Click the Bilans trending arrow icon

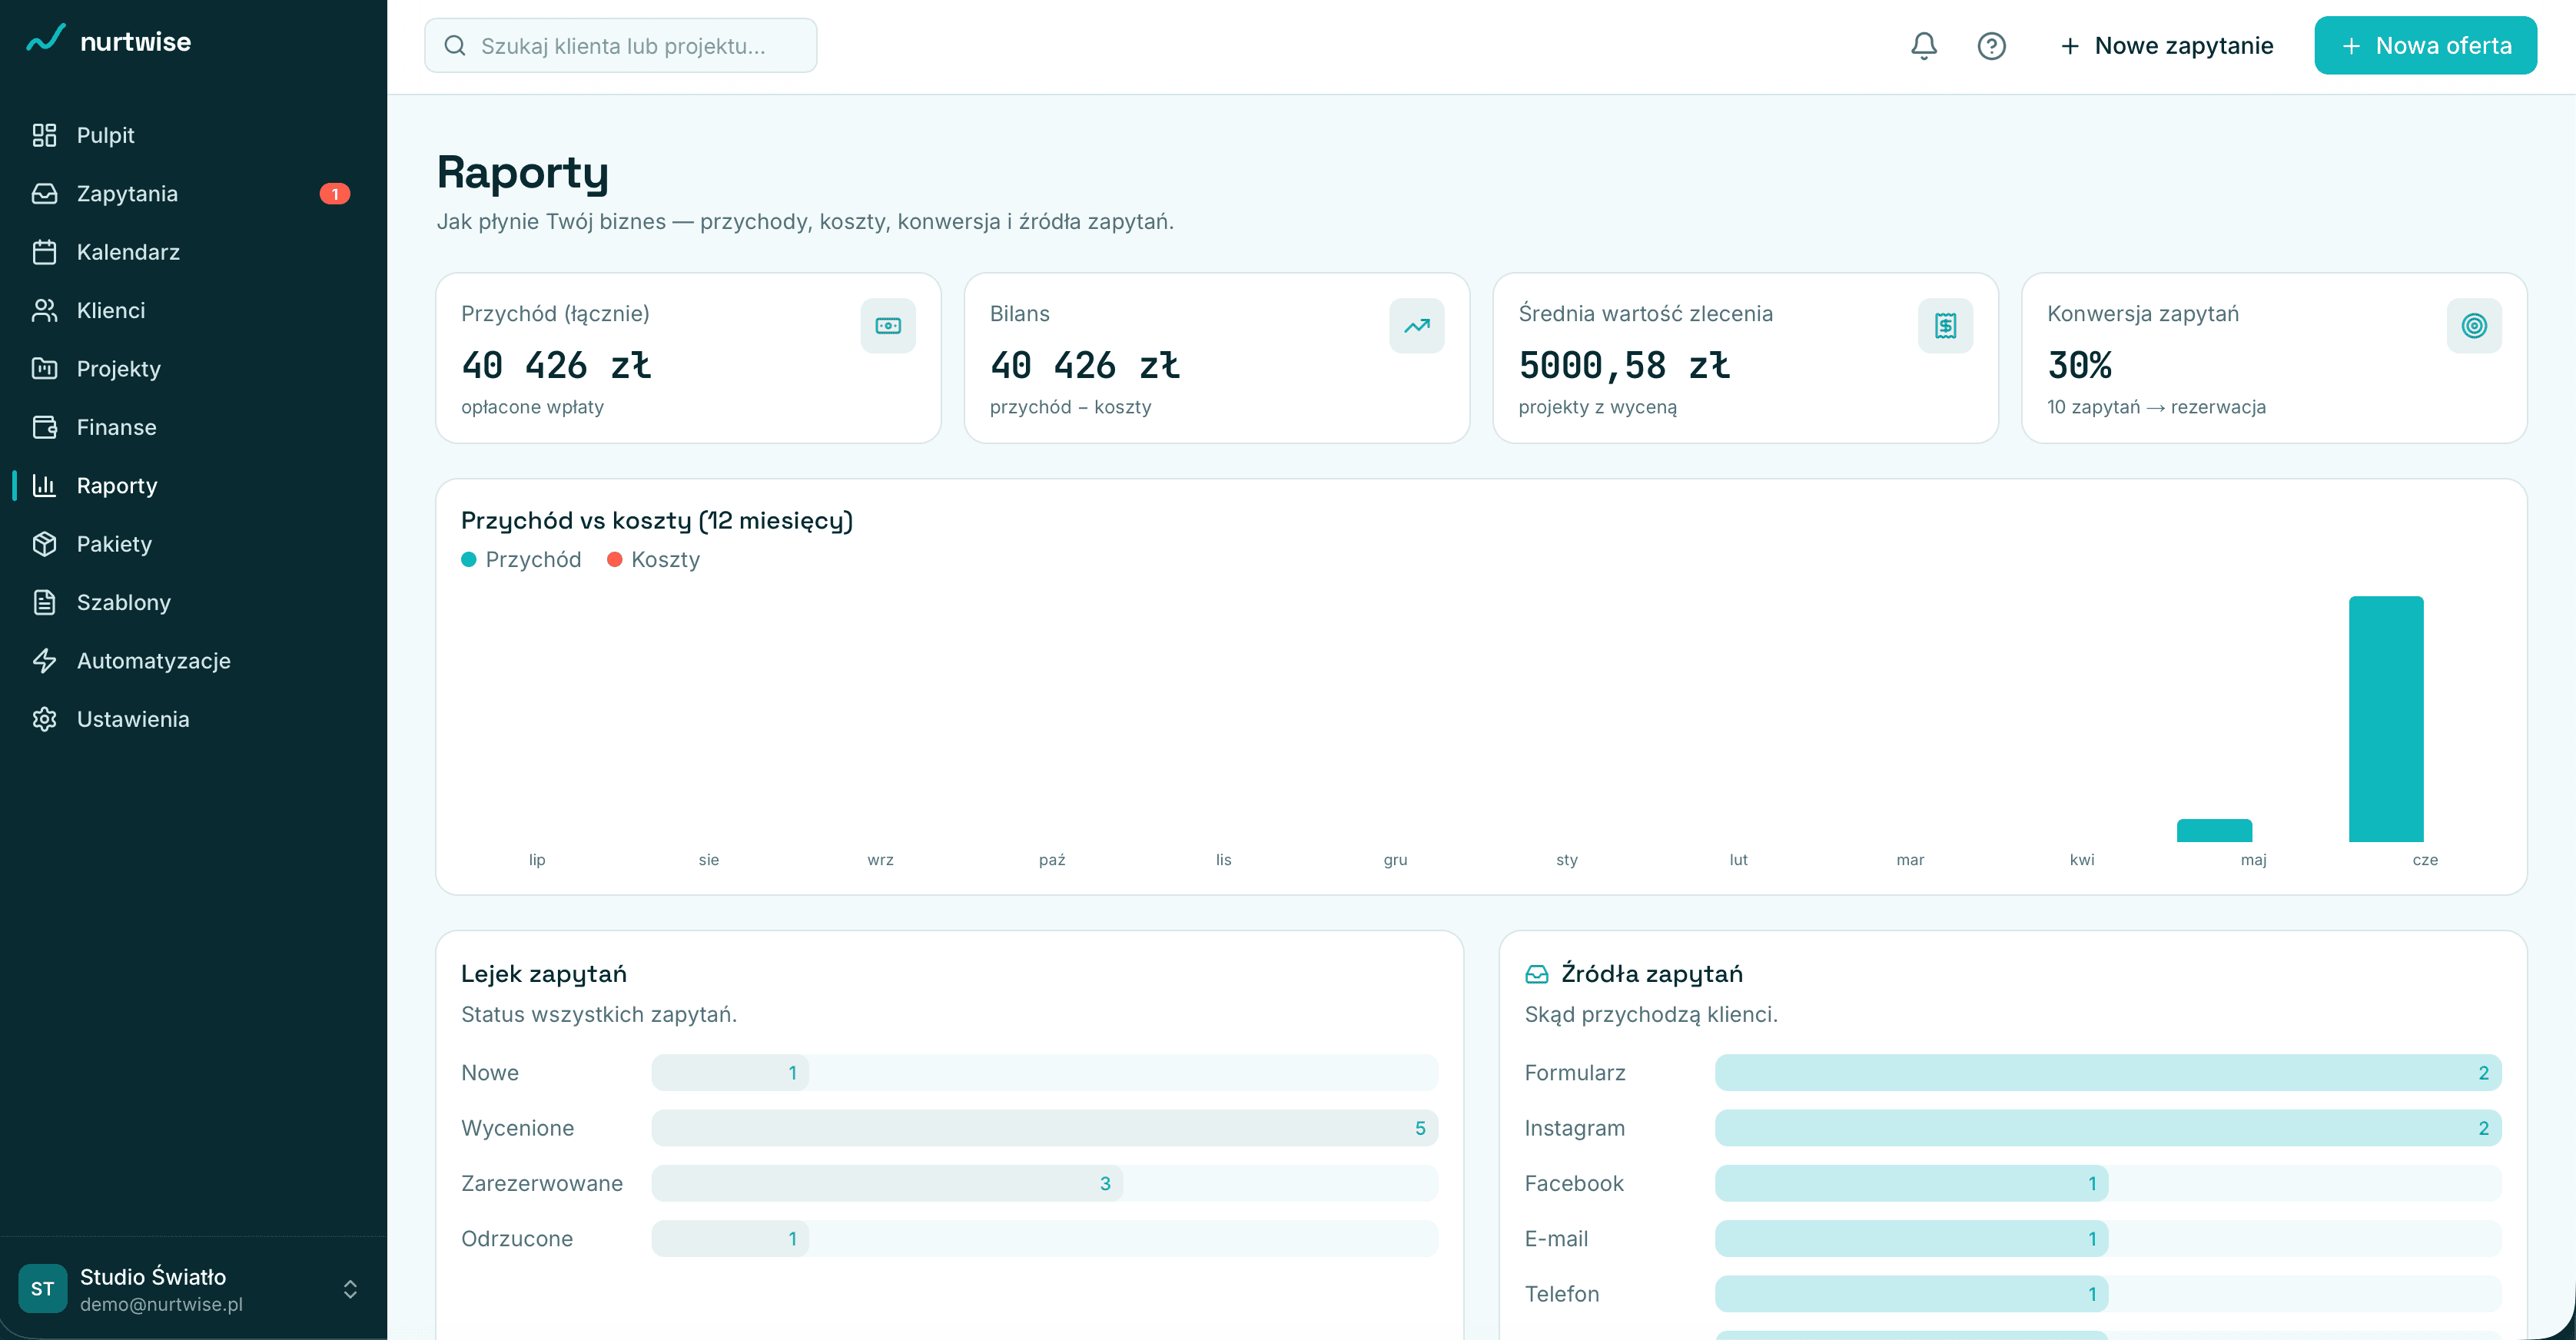[1416, 326]
